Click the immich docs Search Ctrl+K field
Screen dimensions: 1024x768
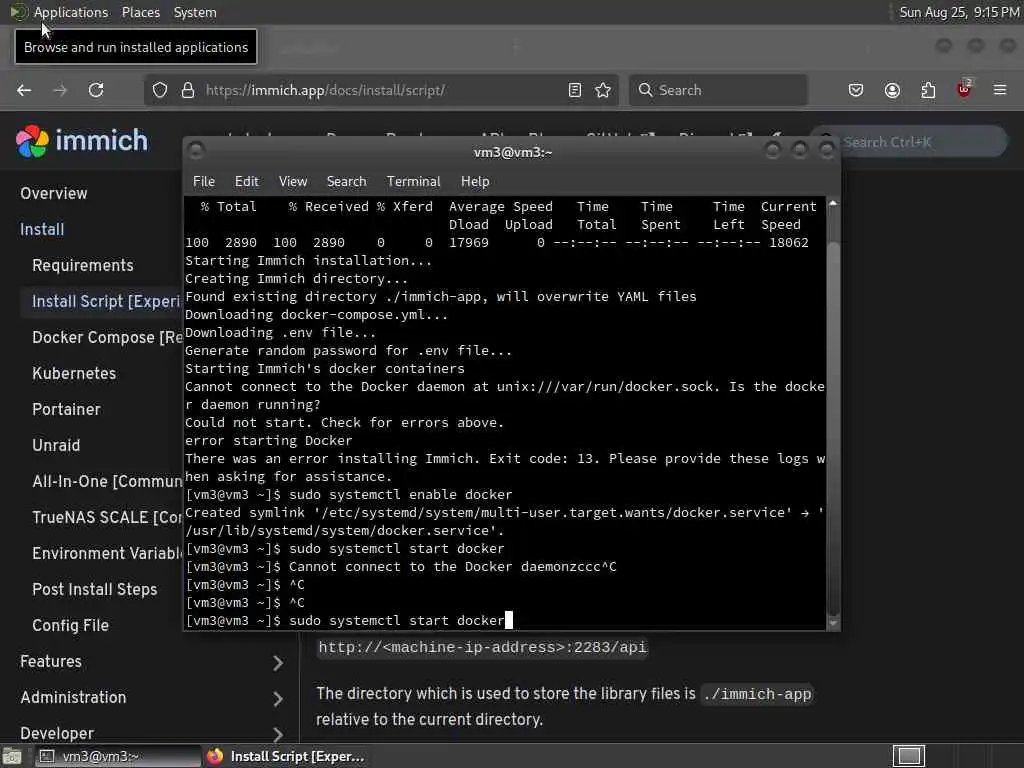tap(909, 142)
